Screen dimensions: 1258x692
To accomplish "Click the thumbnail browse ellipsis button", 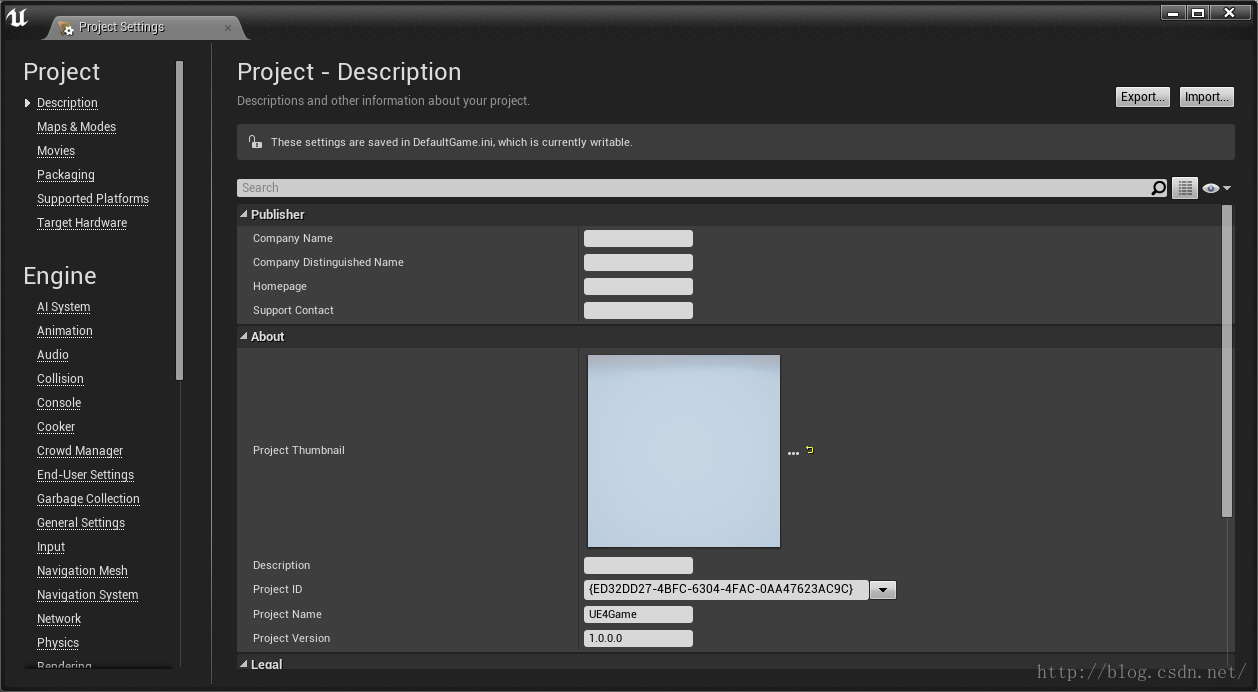I will 793,452.
